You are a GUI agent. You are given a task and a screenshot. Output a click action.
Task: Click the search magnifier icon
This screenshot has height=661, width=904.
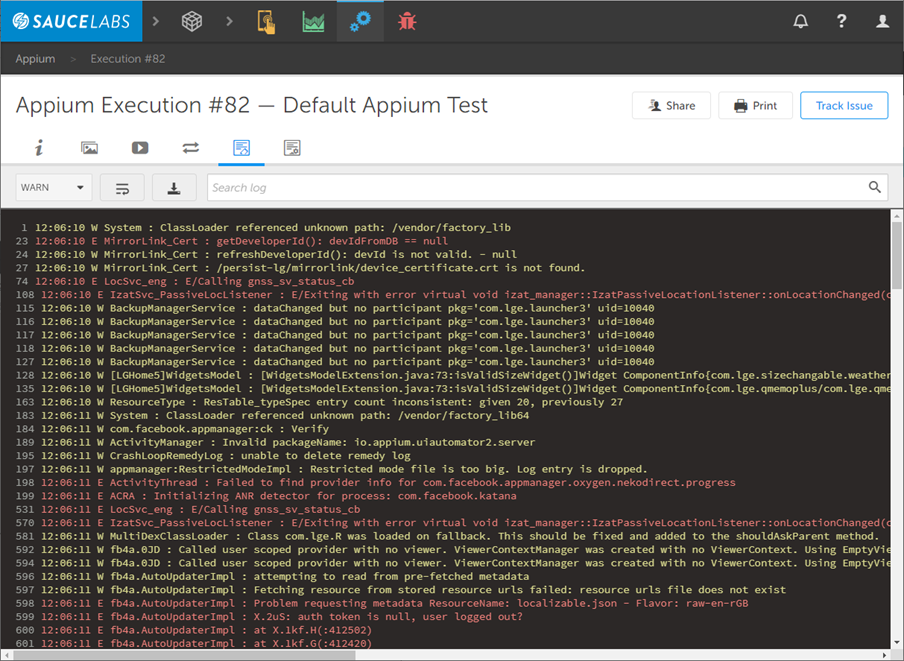(x=875, y=187)
